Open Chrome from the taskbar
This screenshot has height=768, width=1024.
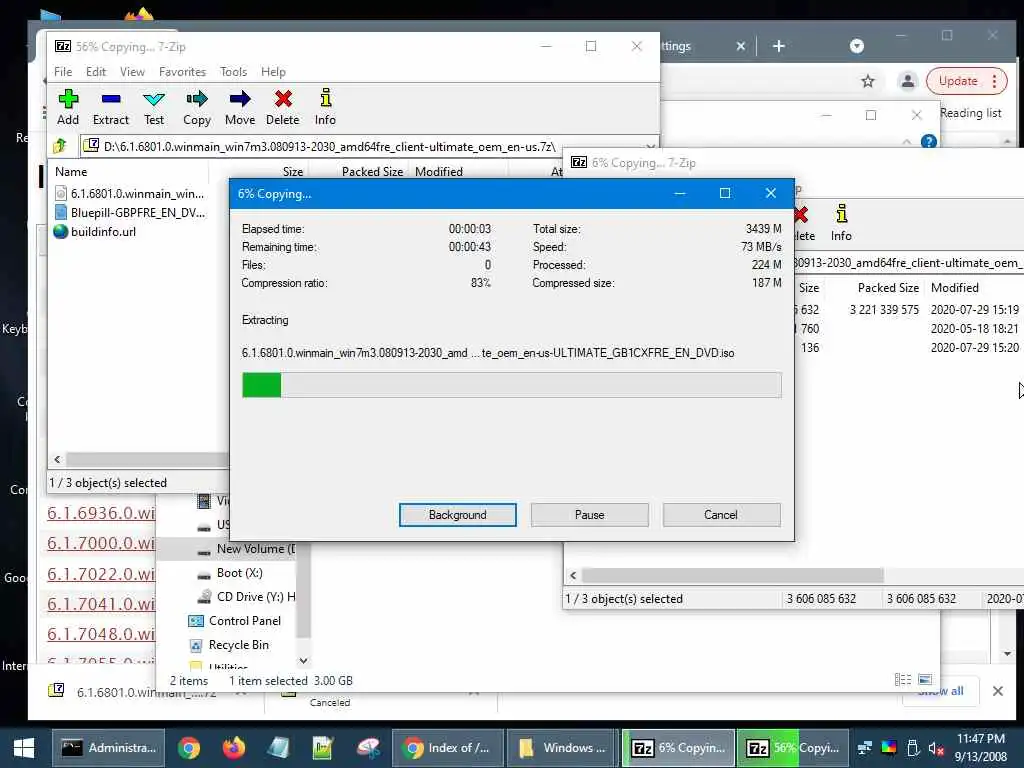point(189,748)
